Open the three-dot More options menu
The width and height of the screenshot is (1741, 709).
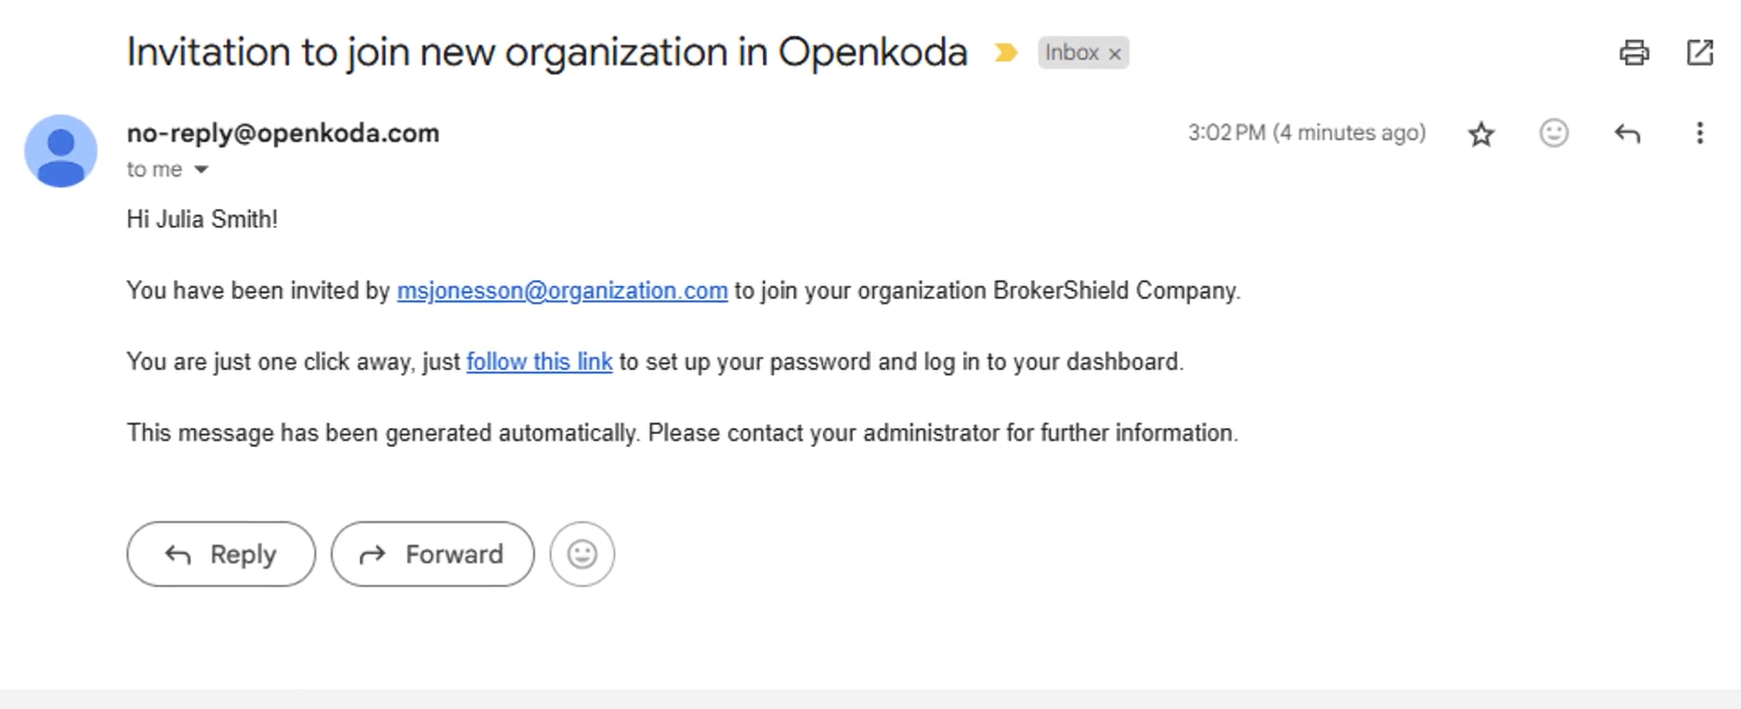pos(1699,133)
